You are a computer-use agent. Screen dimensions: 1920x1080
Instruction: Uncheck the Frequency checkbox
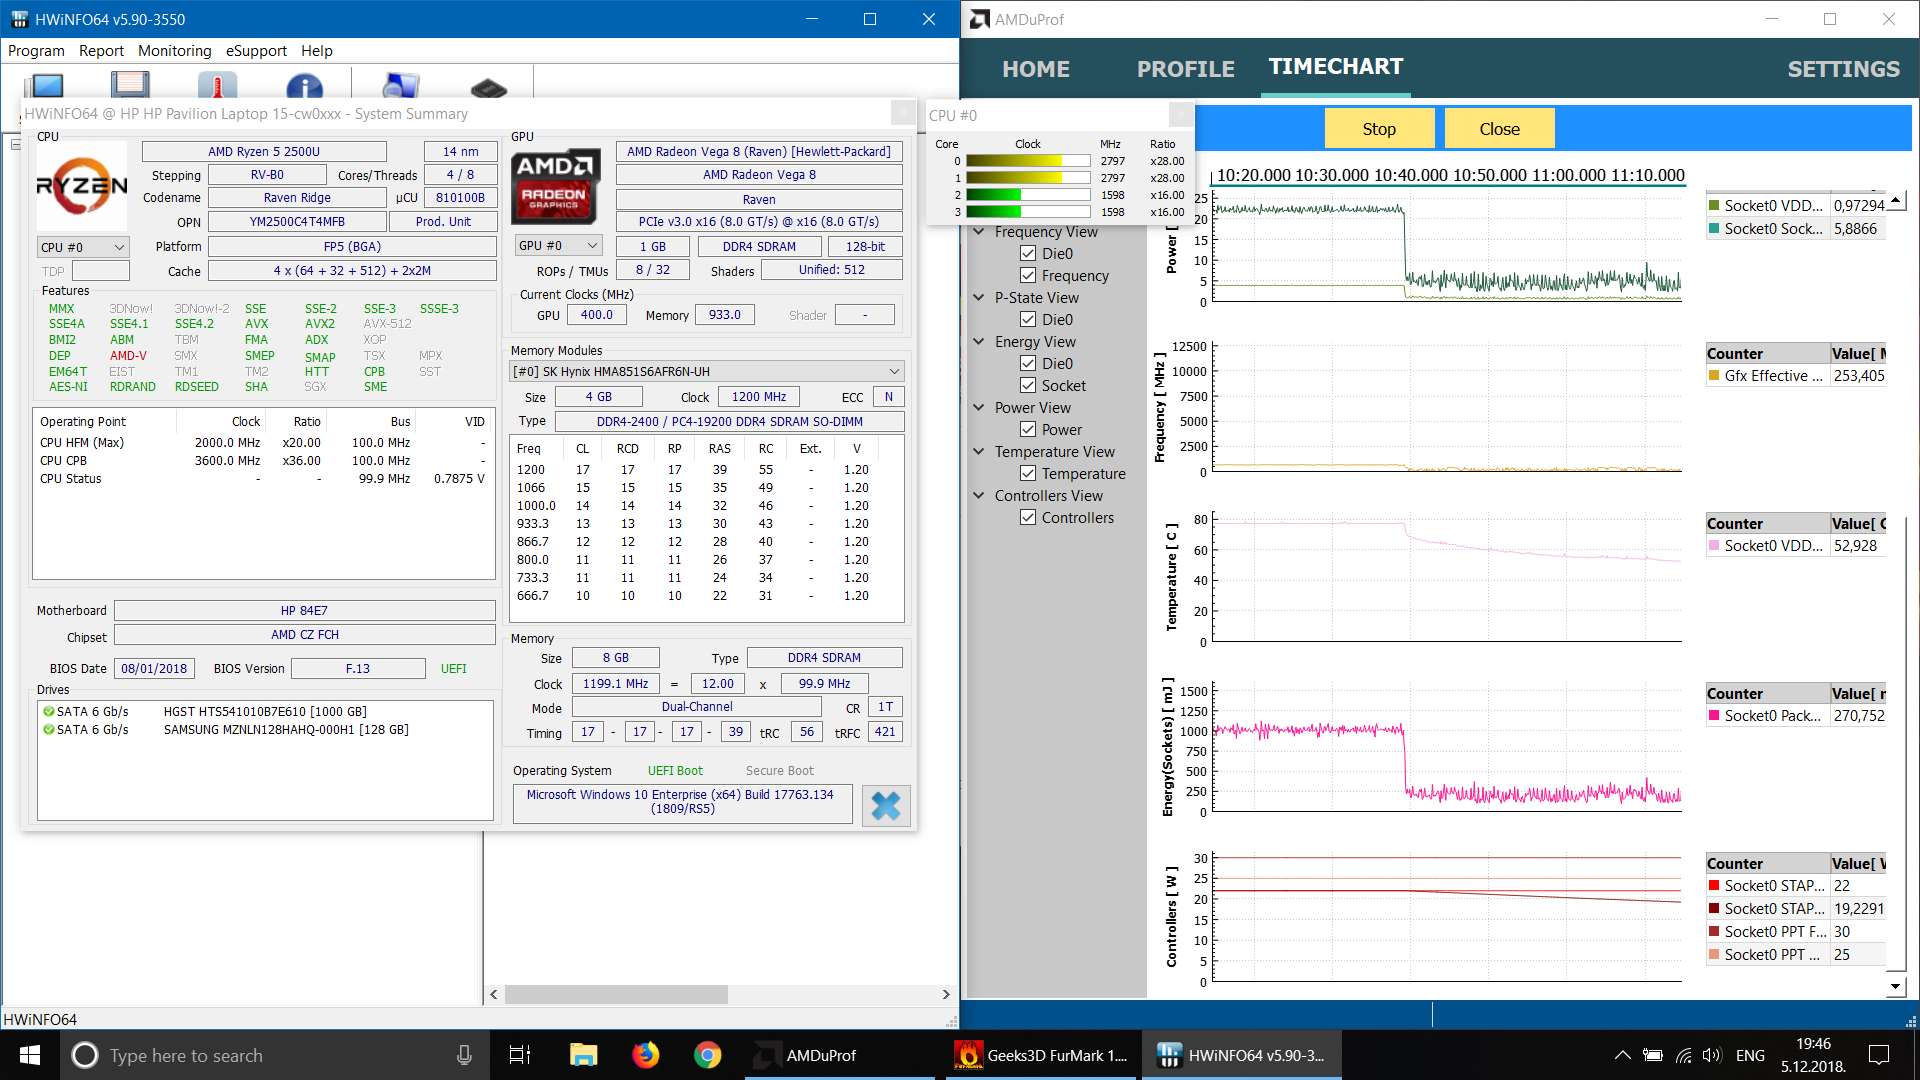point(1027,276)
